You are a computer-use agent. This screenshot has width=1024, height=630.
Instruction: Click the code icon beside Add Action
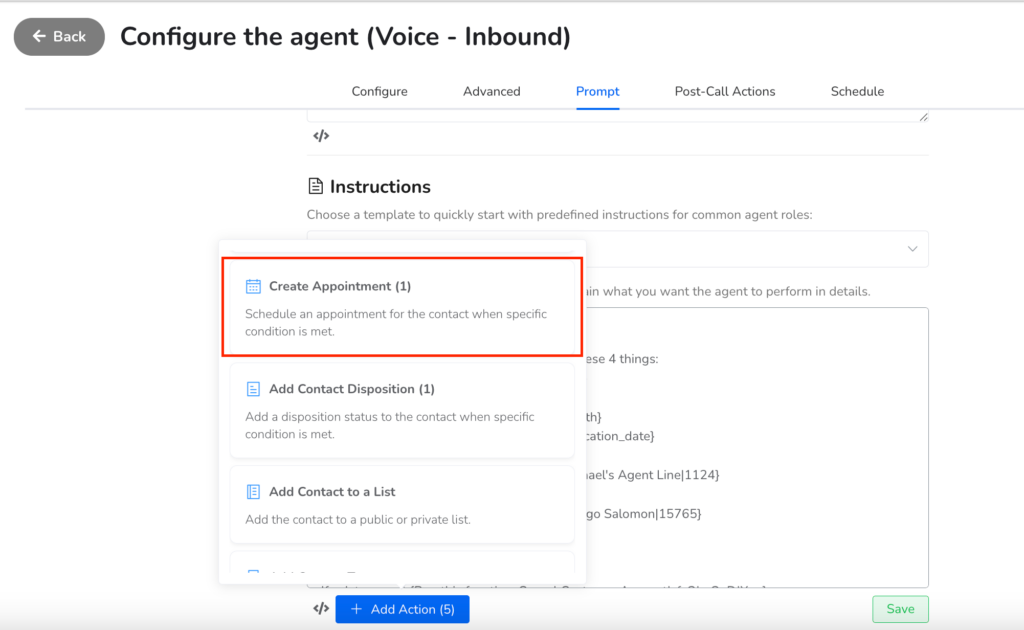pyautogui.click(x=321, y=608)
